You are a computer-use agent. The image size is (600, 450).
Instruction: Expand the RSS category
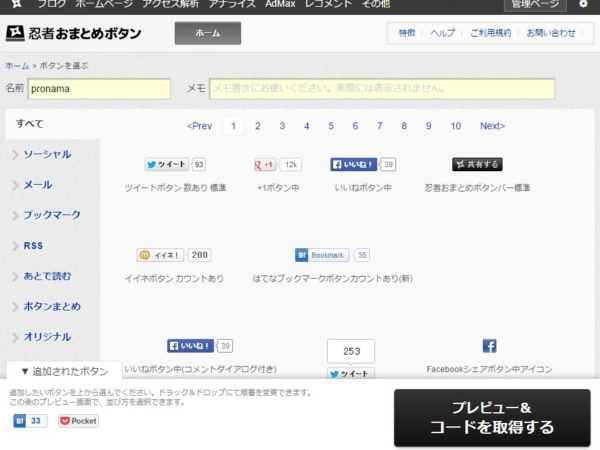(x=33, y=246)
